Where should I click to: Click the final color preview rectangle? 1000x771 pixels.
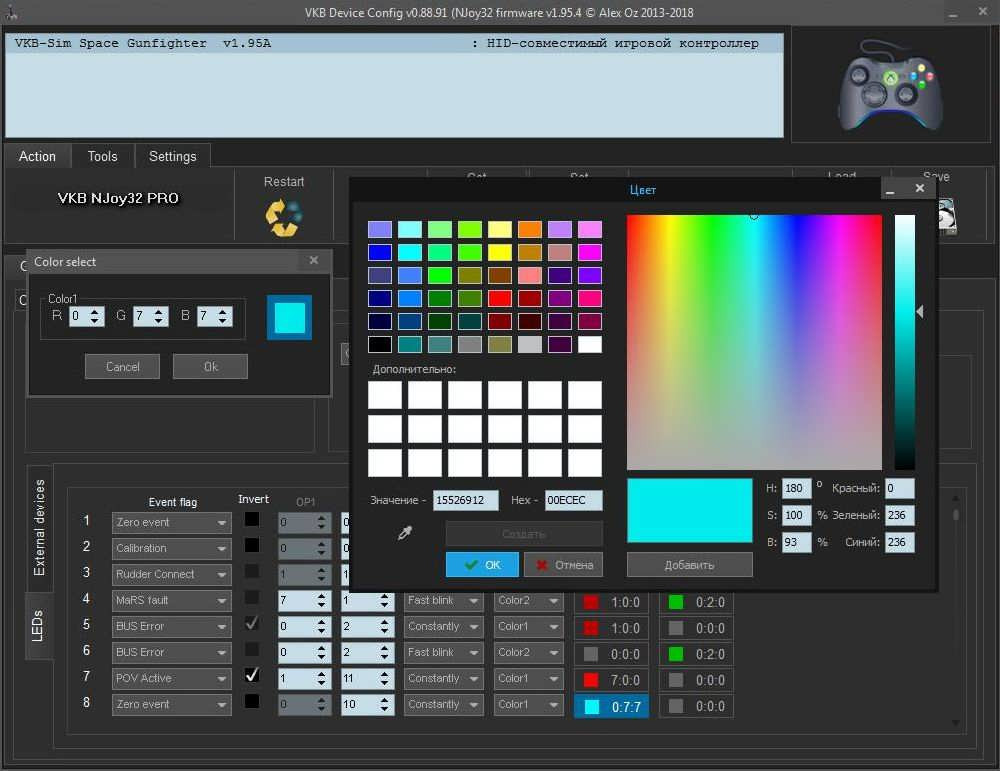689,511
